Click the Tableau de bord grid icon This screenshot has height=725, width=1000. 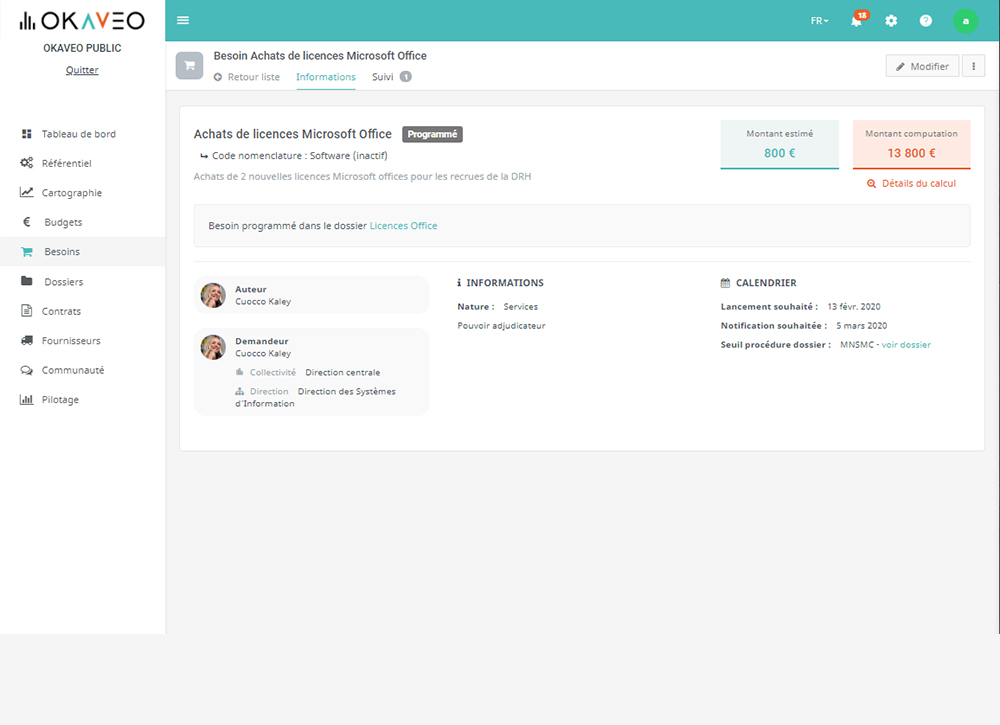tap(26, 134)
